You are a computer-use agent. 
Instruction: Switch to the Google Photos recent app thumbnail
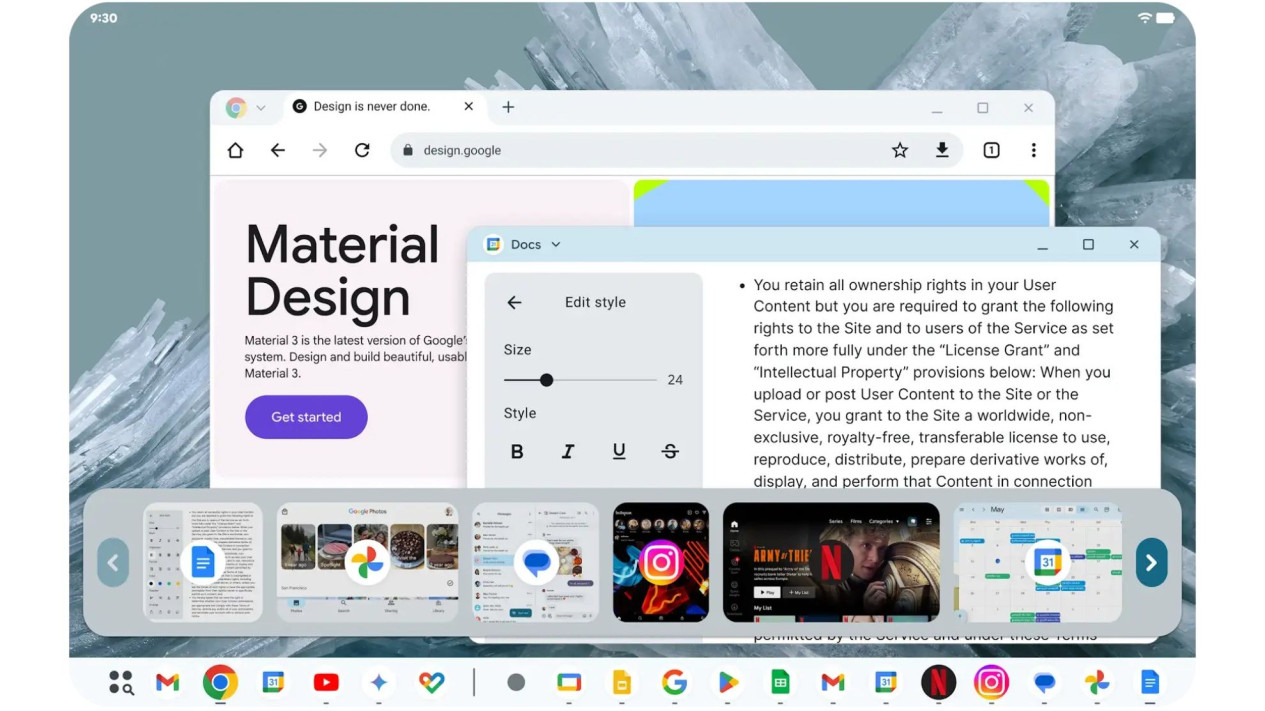click(x=367, y=562)
